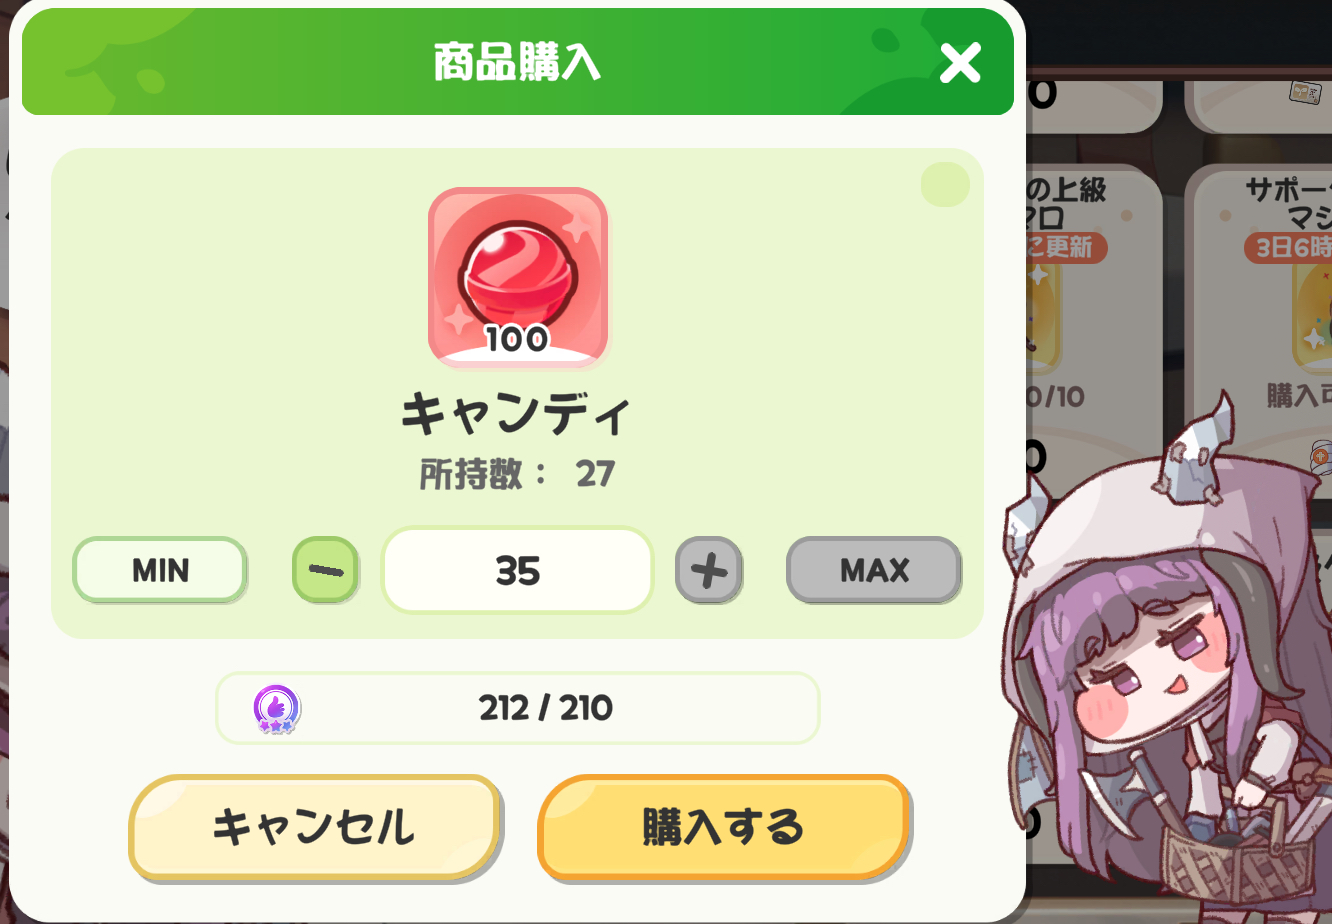Click the 3日6時 timer badge on サポート card

pyautogui.click(x=1289, y=246)
